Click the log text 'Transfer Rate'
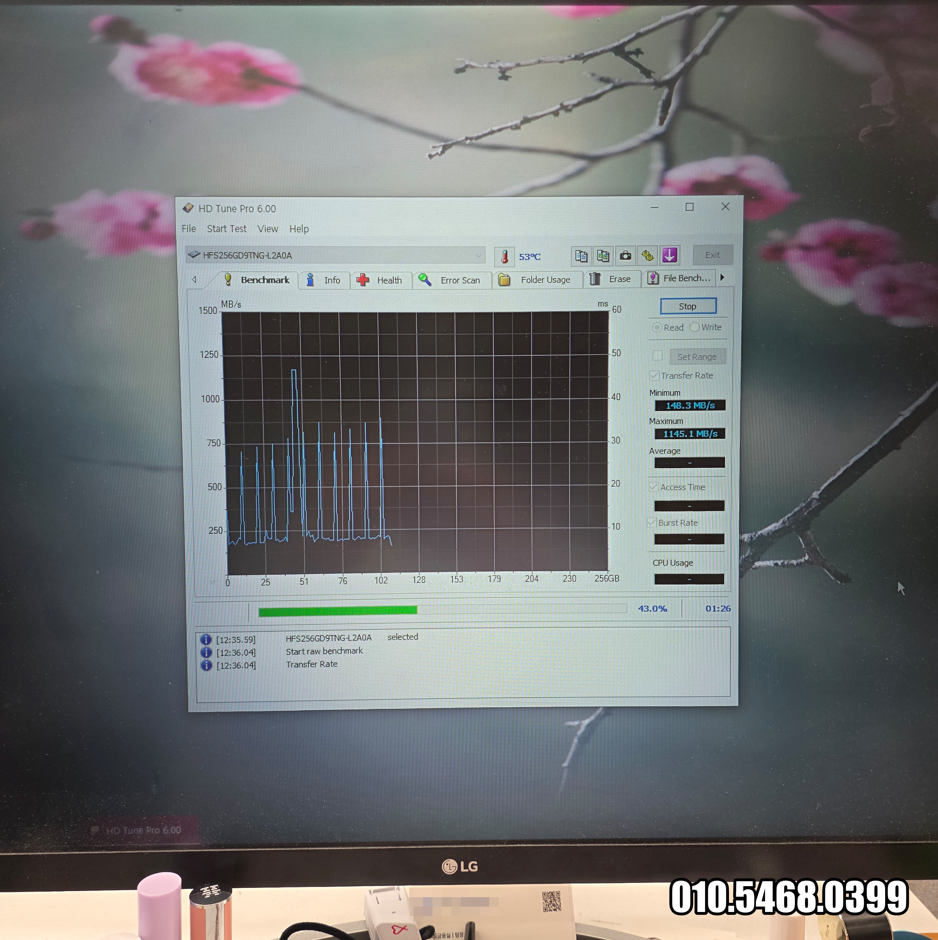The height and width of the screenshot is (940, 938). click(312, 664)
